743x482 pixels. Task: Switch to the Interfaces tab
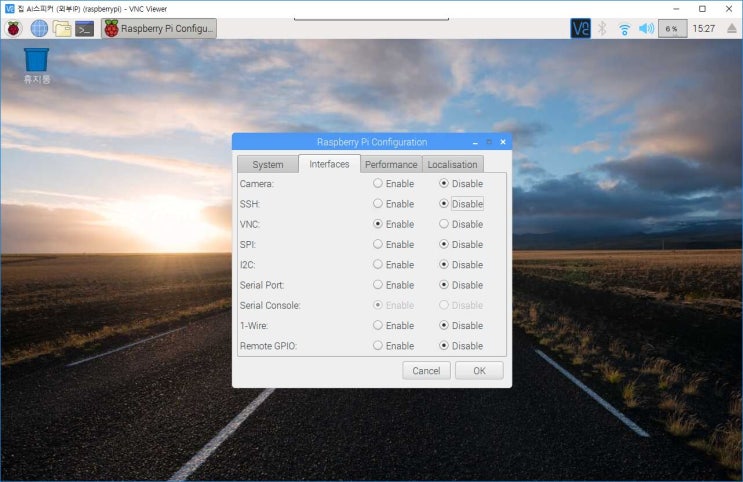329,164
